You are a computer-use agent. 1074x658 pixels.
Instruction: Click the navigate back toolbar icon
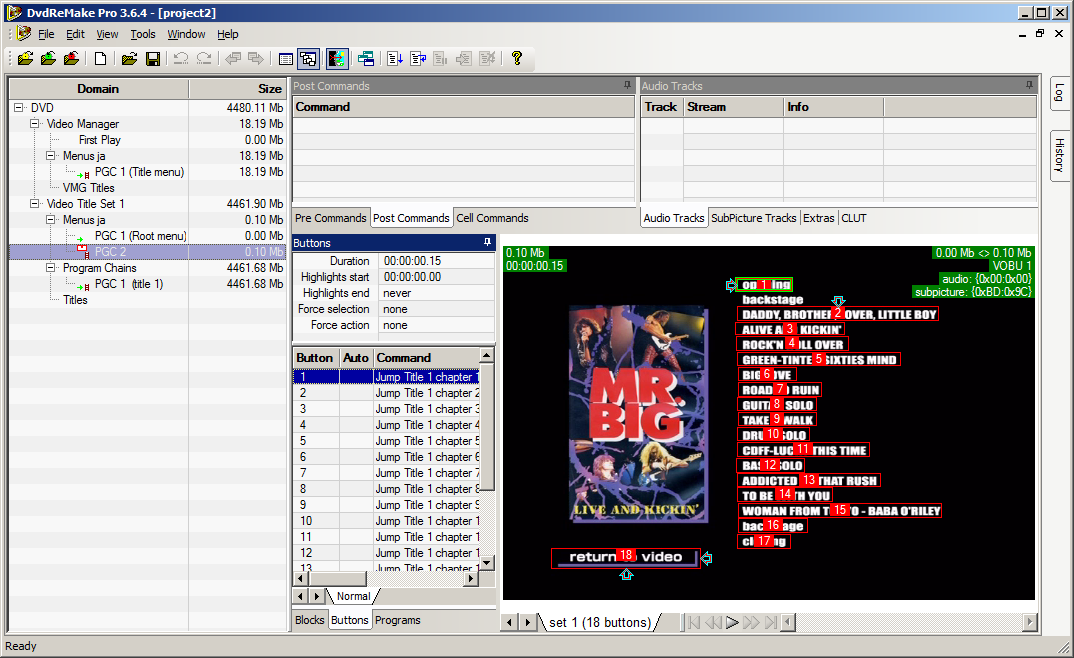pyautogui.click(x=233, y=59)
